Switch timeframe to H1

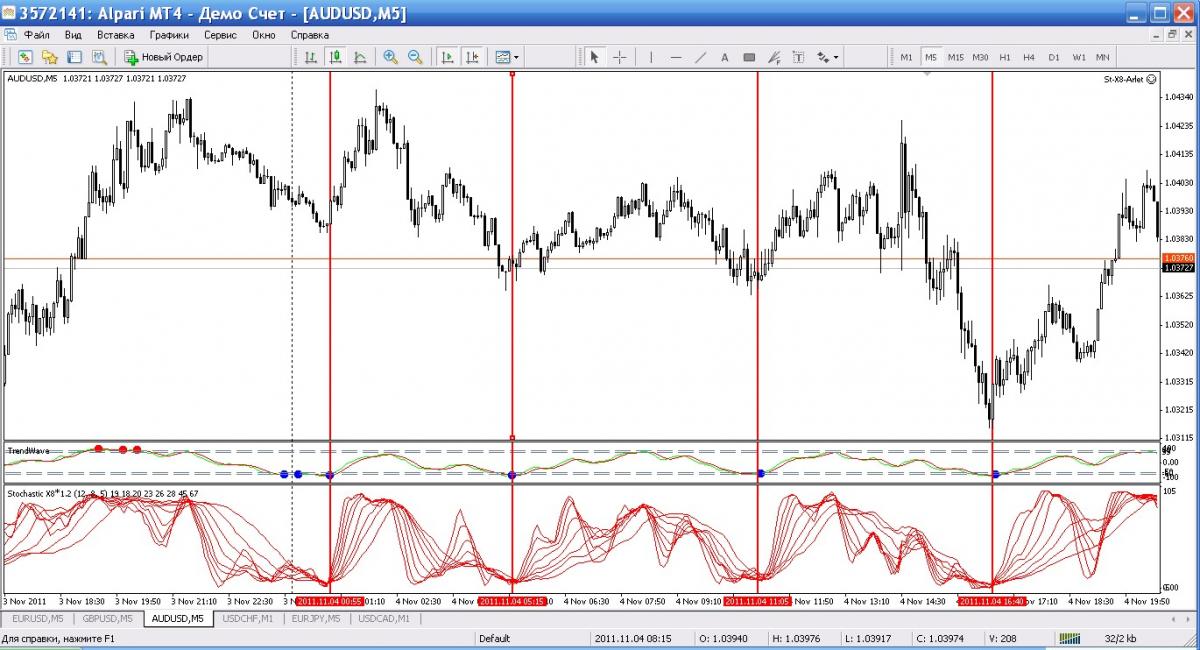pos(1004,57)
